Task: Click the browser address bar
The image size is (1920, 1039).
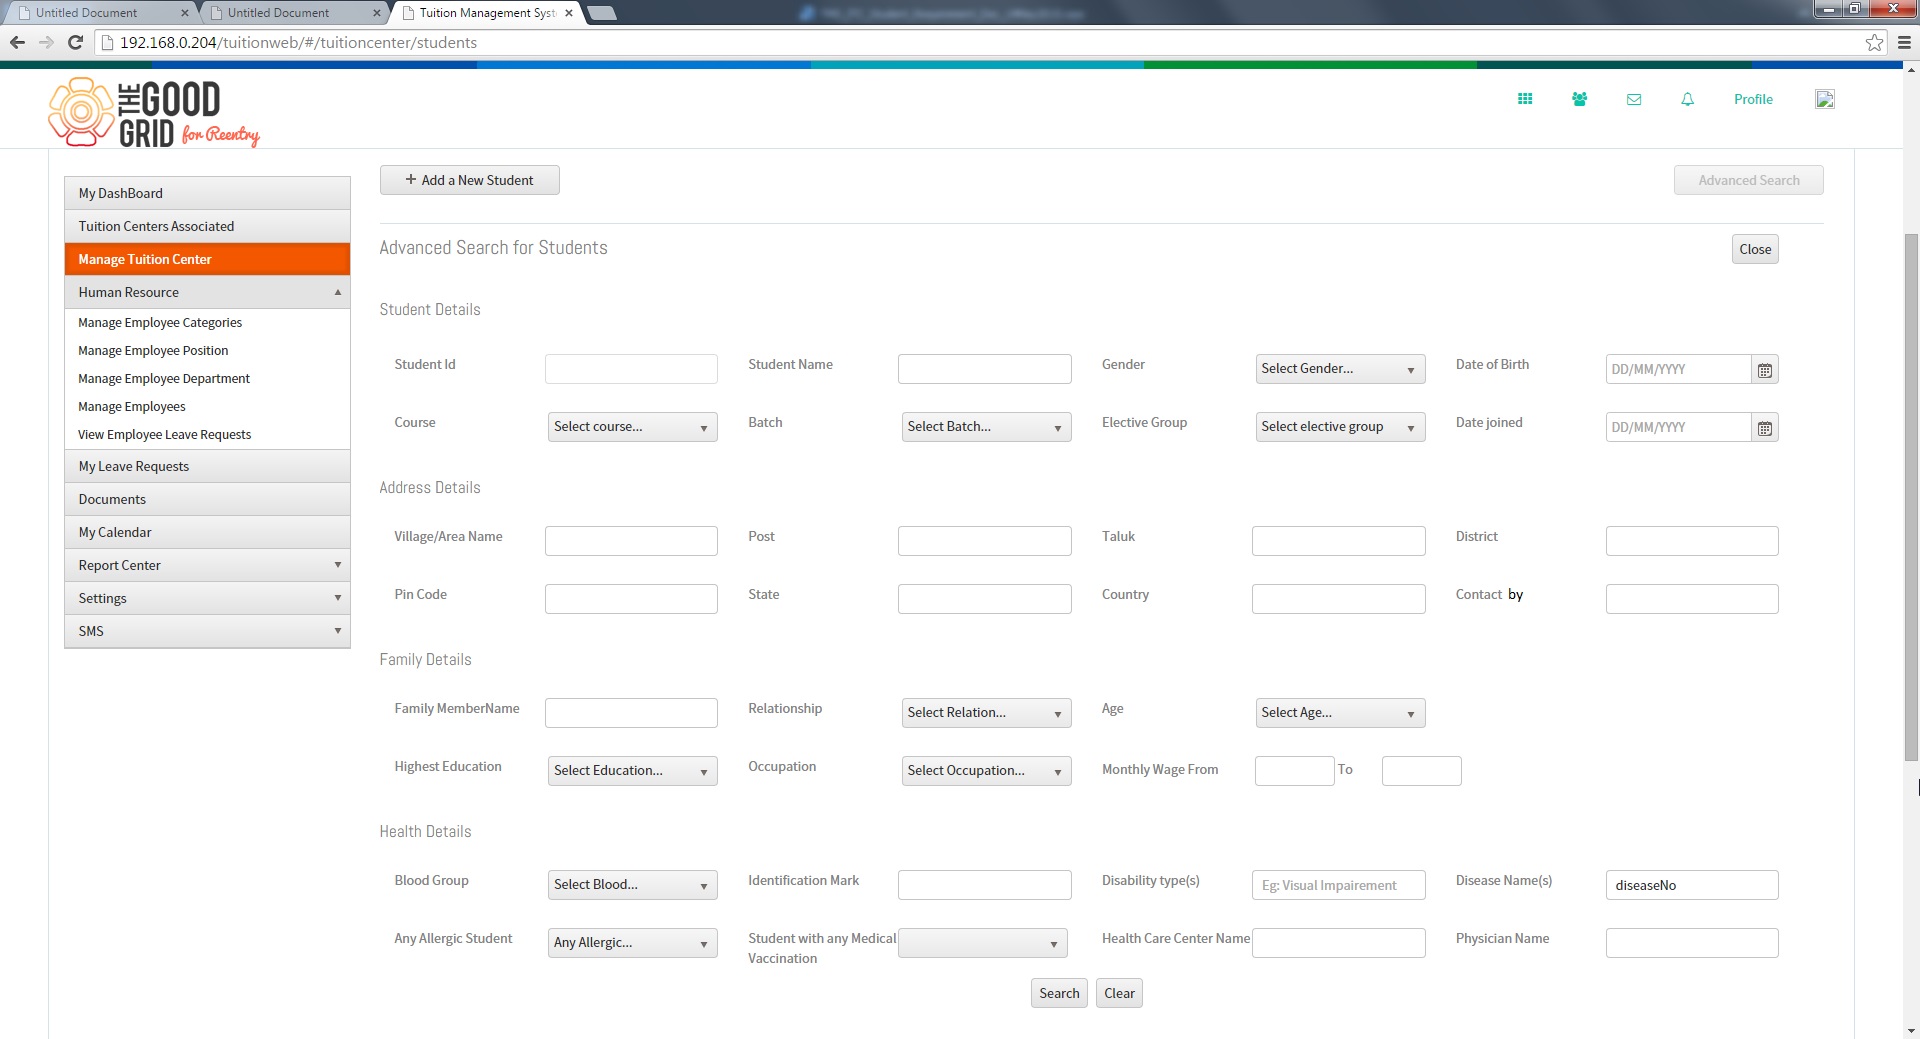Action: (990, 42)
